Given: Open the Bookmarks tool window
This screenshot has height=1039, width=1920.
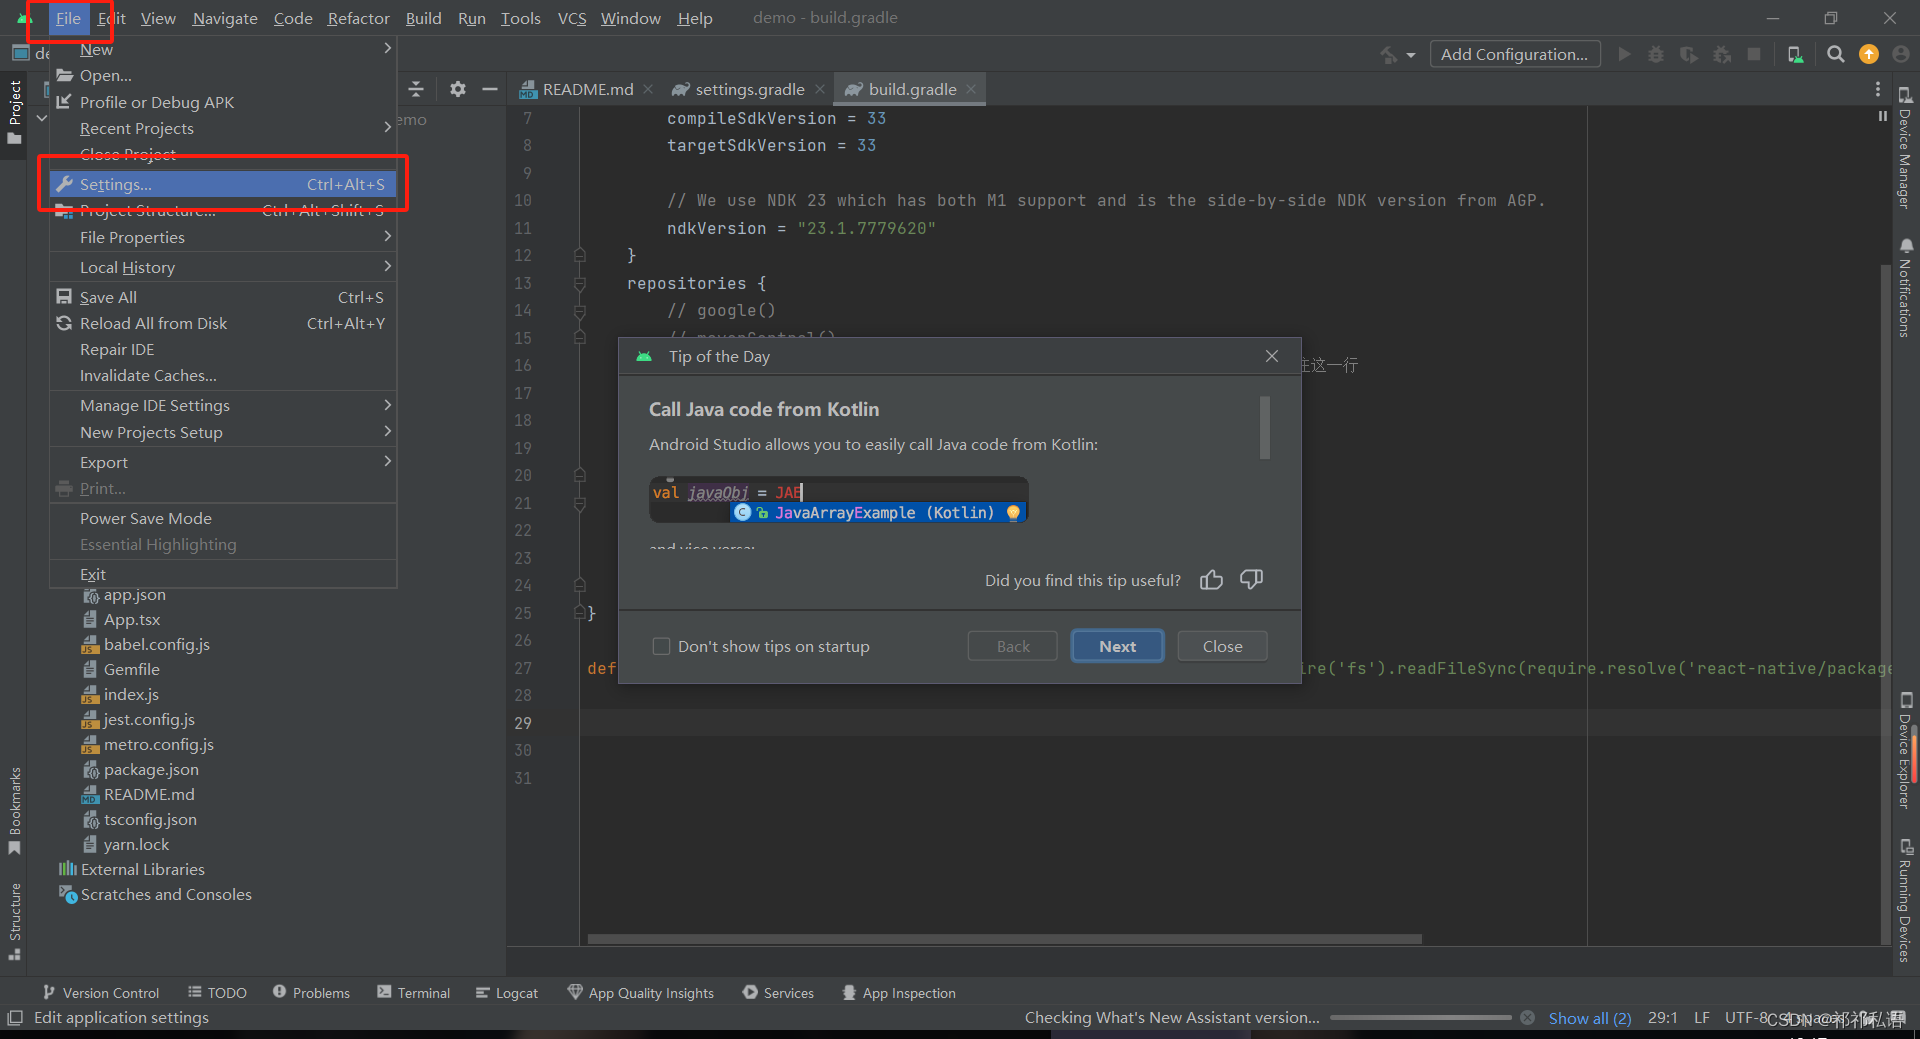Looking at the screenshot, I should pos(14,810).
